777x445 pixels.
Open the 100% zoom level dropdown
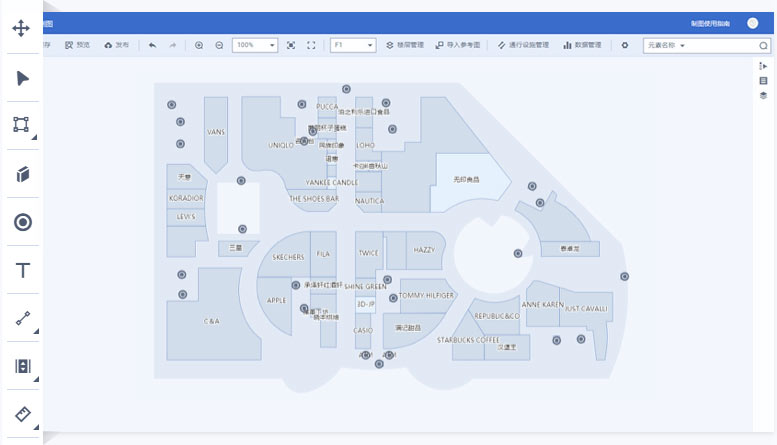click(255, 45)
